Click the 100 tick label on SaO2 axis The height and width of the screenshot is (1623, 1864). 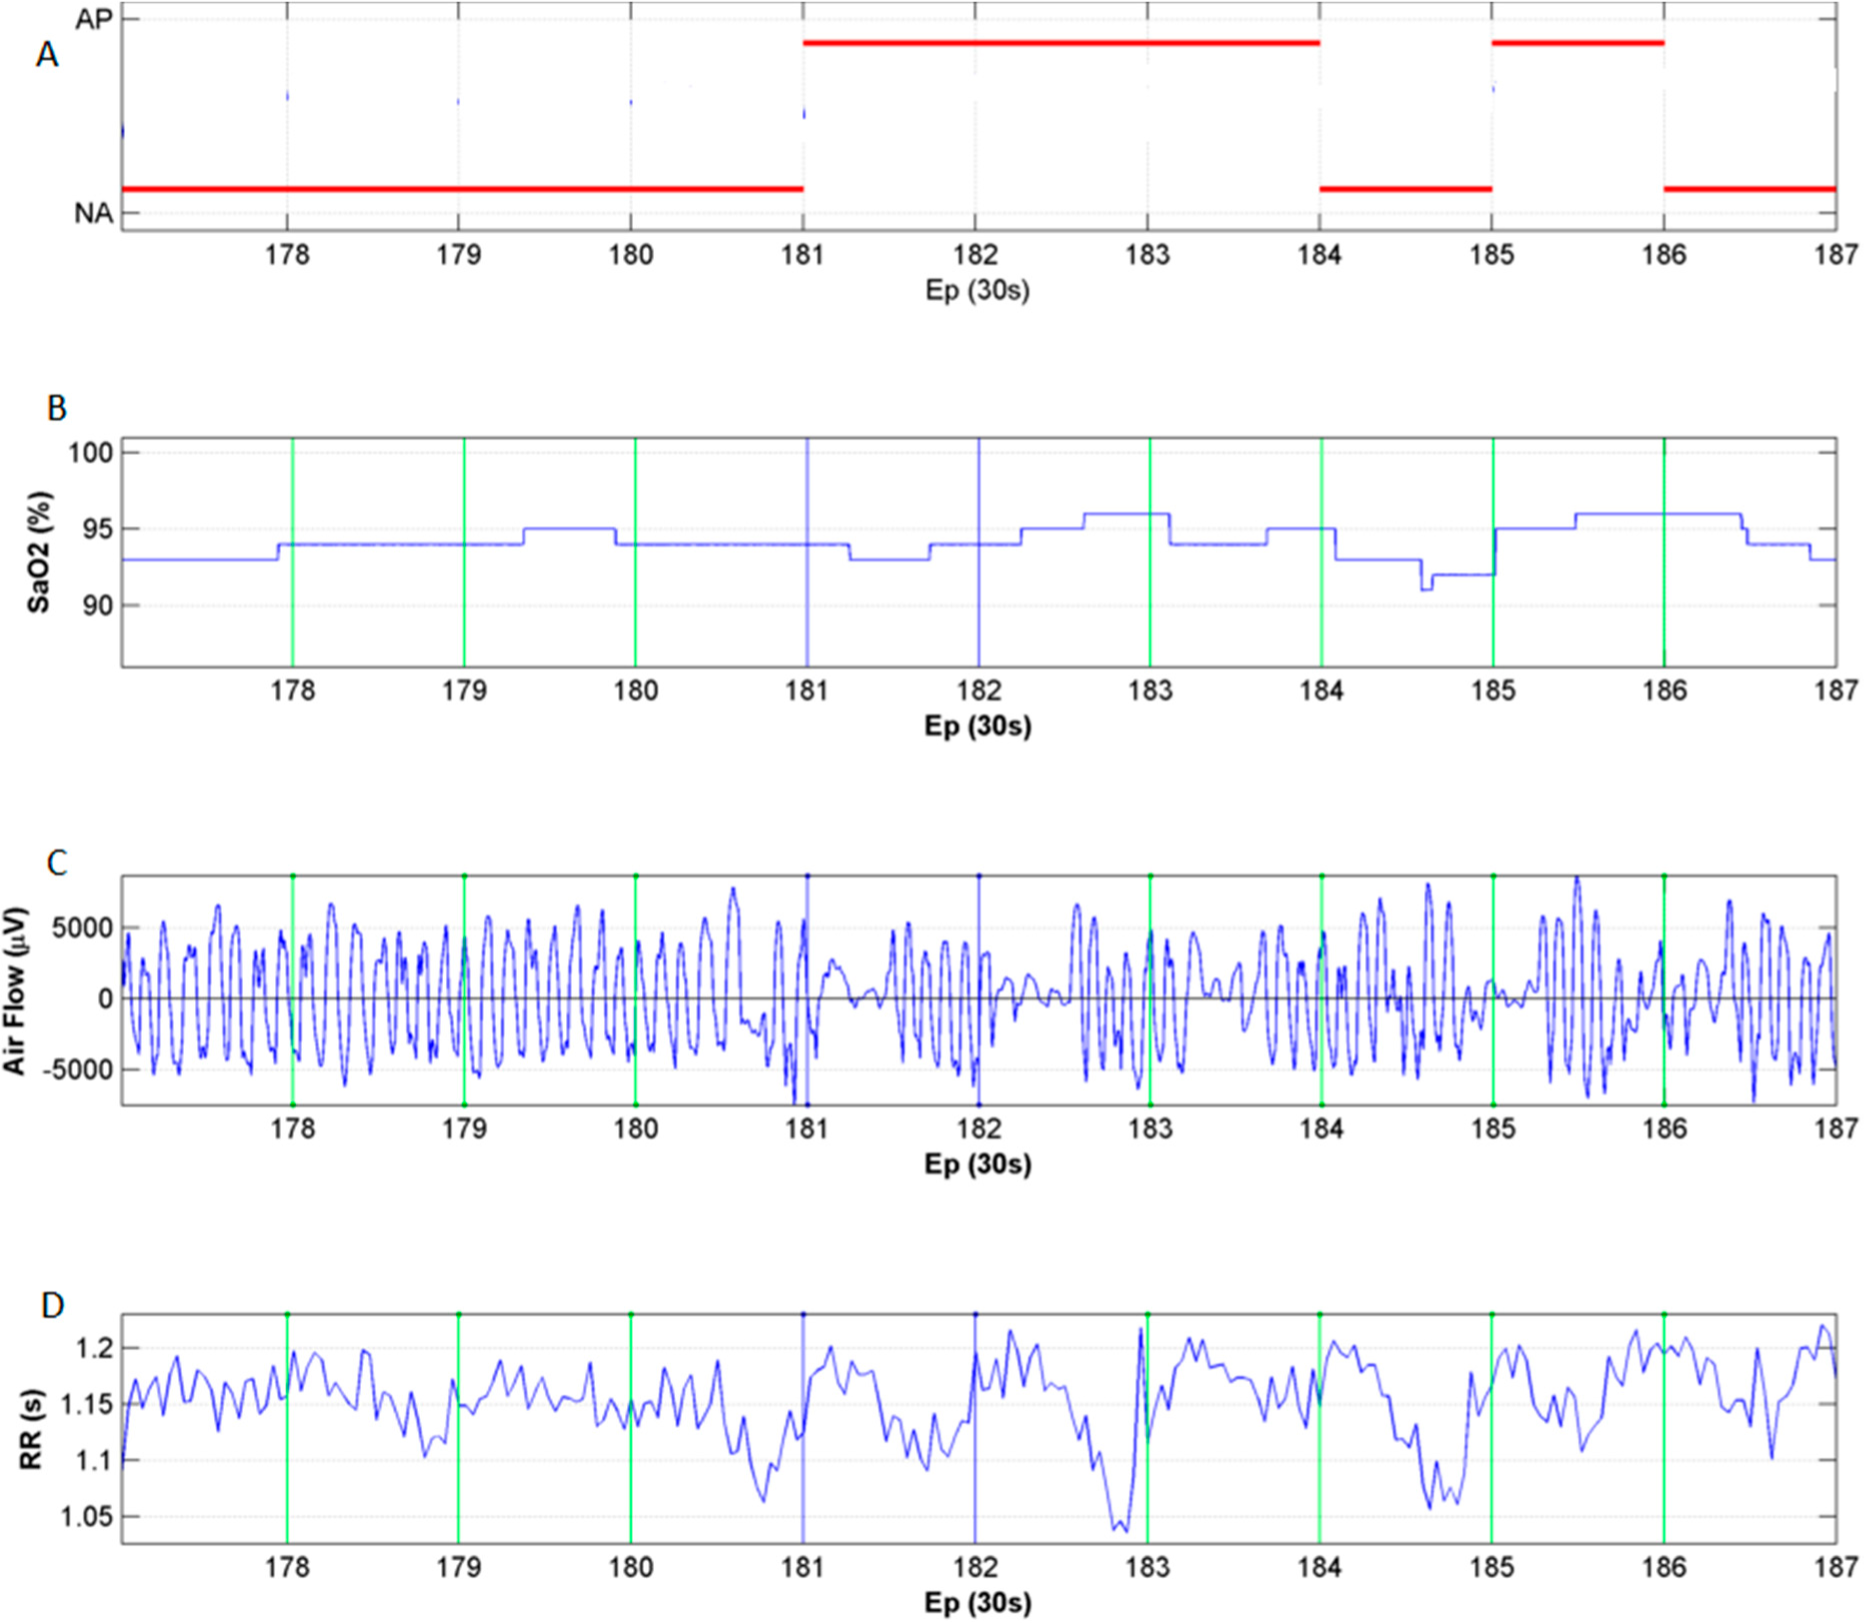tap(90, 453)
